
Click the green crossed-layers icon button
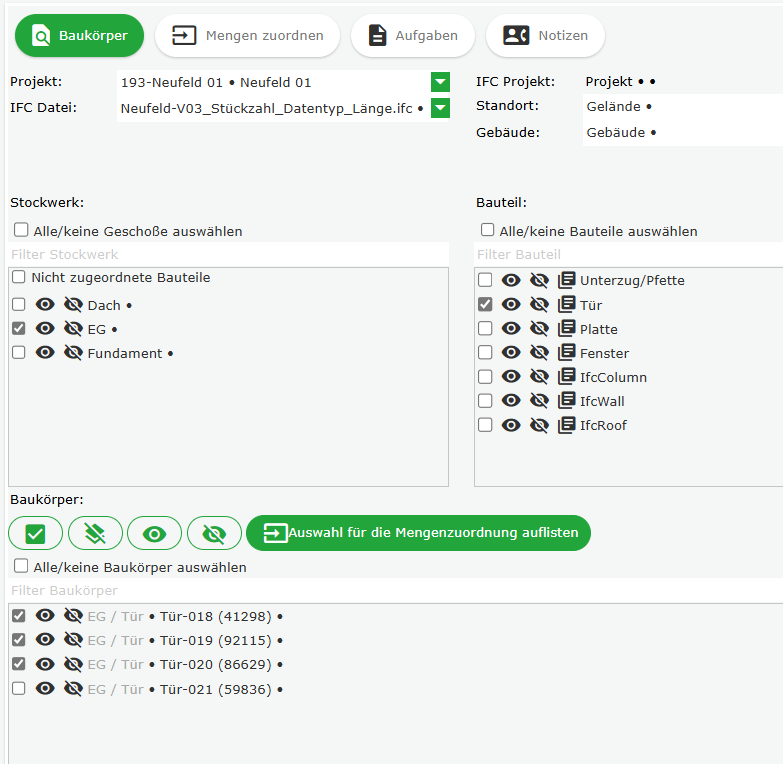click(95, 534)
